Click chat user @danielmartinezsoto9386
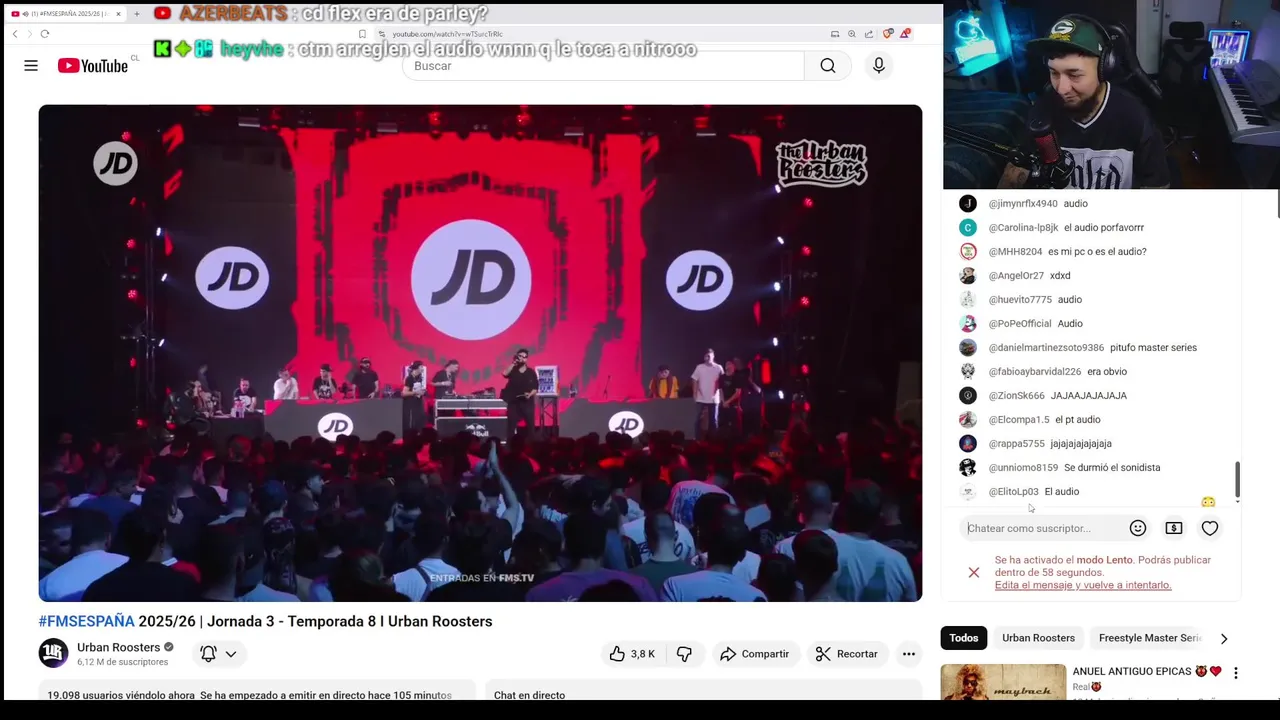 pos(1046,348)
